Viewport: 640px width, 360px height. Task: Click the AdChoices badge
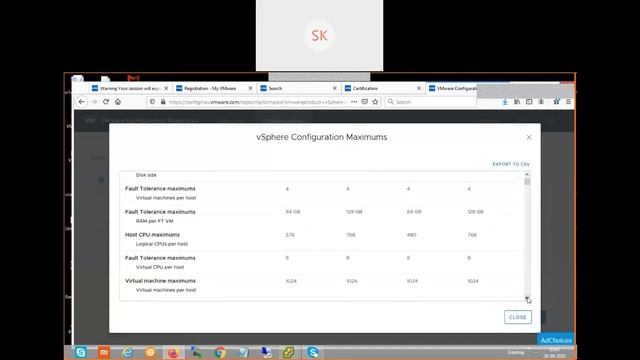(x=556, y=340)
